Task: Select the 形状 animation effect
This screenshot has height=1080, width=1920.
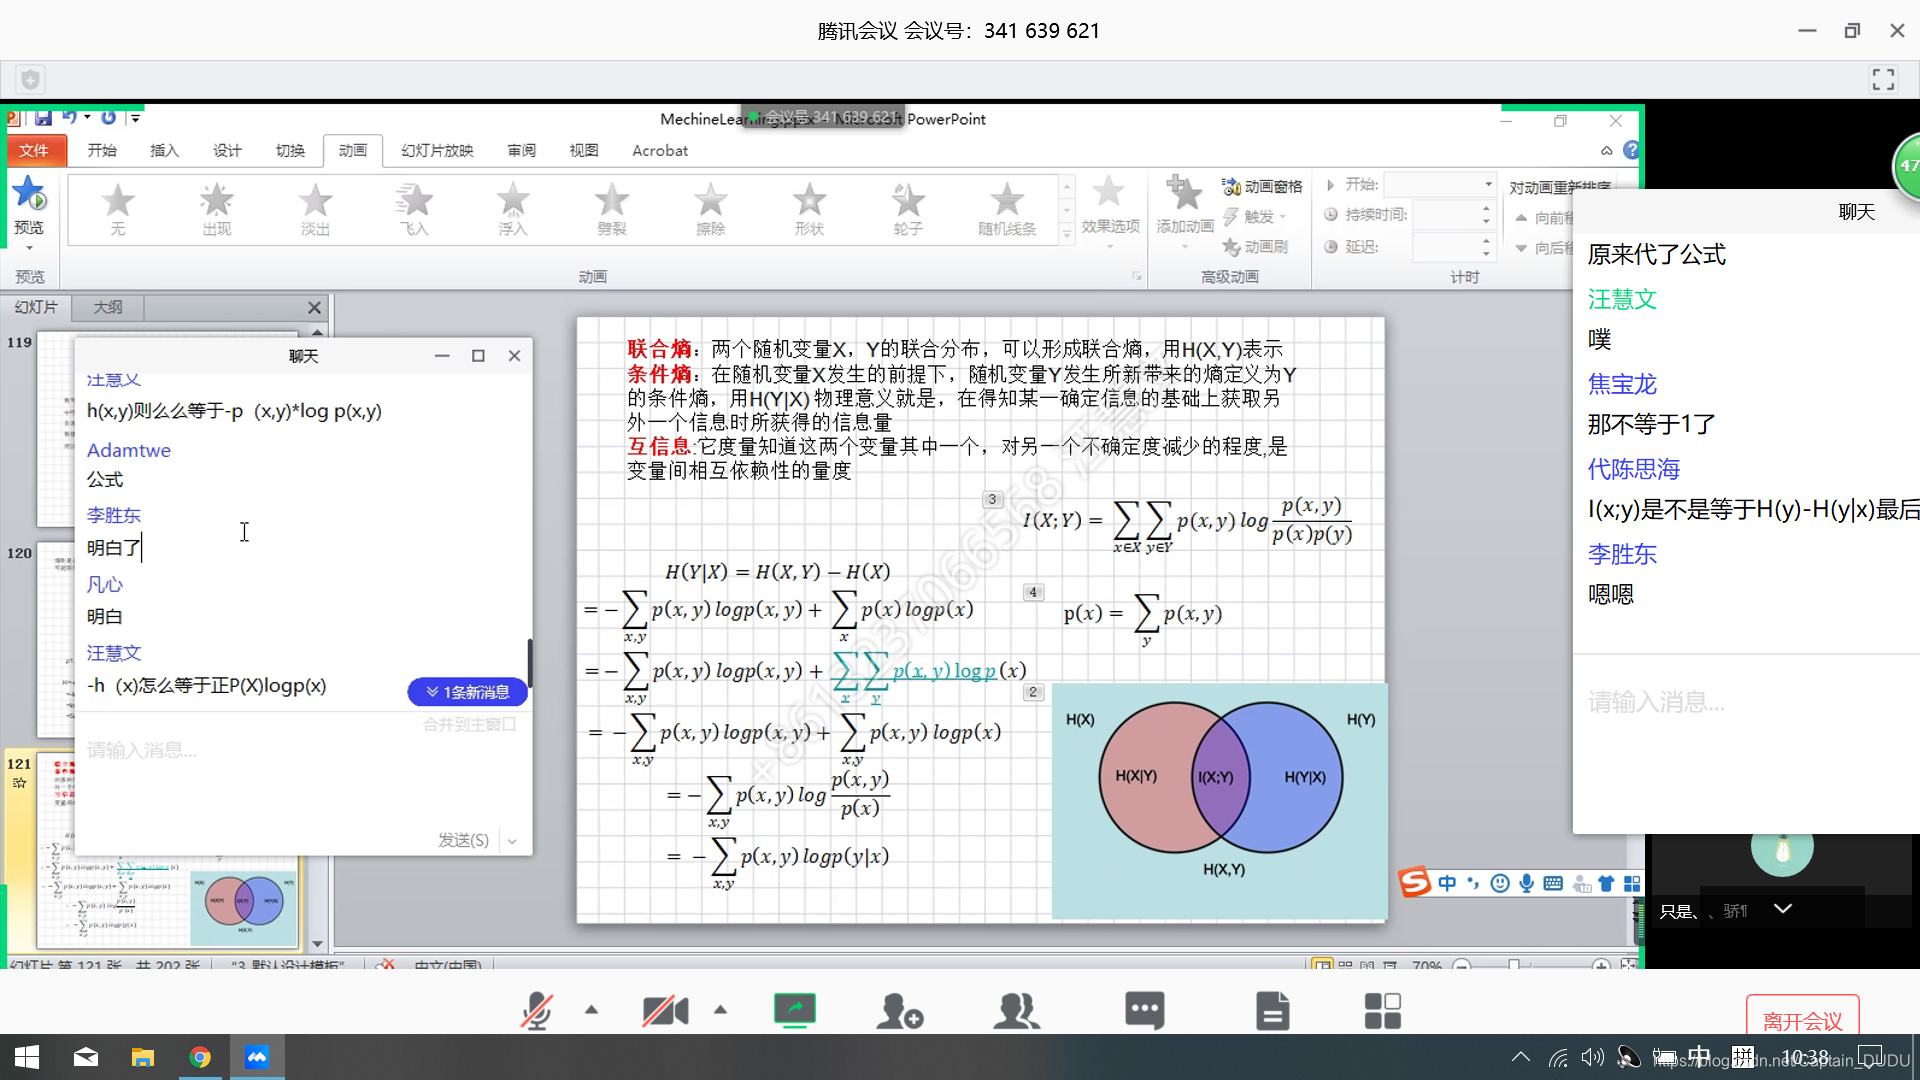Action: (x=810, y=210)
